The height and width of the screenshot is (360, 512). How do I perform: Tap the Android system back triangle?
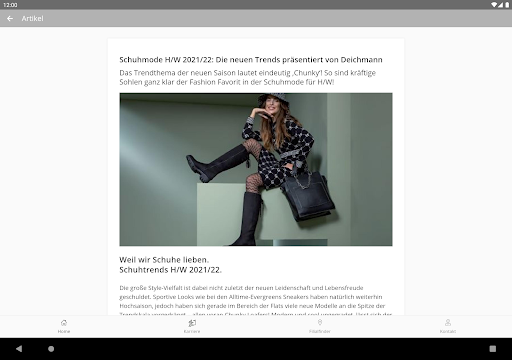pos(19,349)
